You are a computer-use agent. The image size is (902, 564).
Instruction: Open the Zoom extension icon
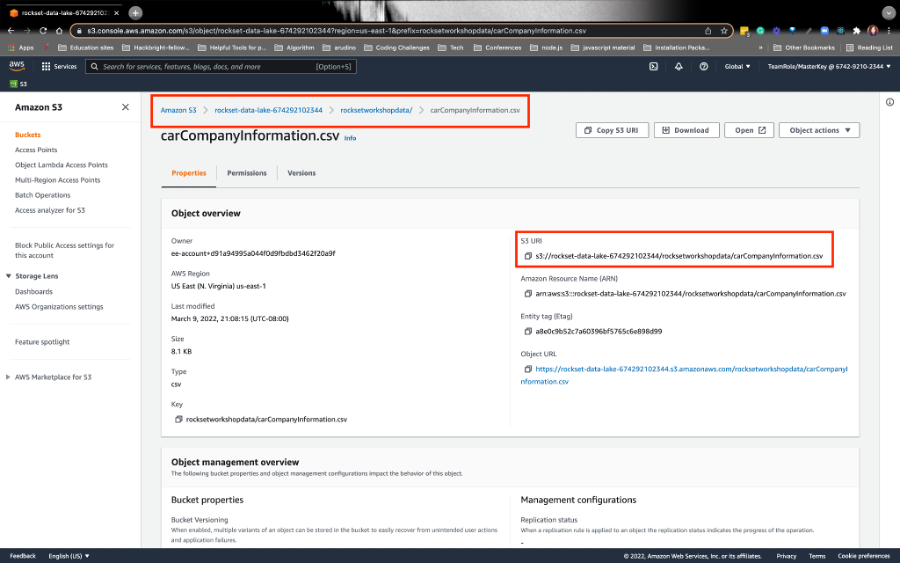(824, 31)
